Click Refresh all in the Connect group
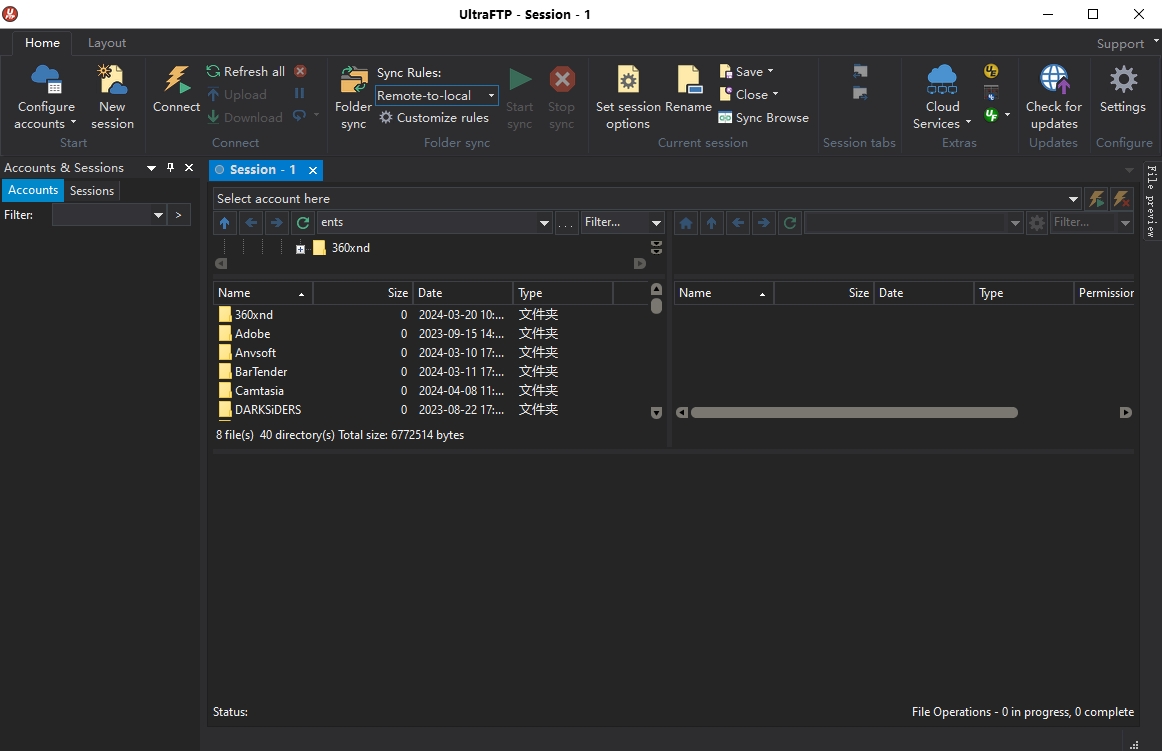The height and width of the screenshot is (751, 1162). (248, 71)
